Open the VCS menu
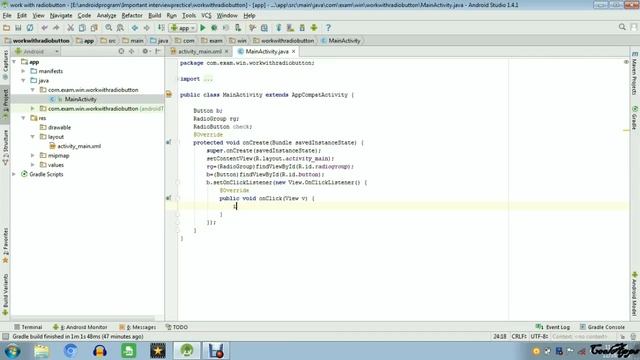Image resolution: width=640 pixels, height=360 pixels. coord(206,16)
